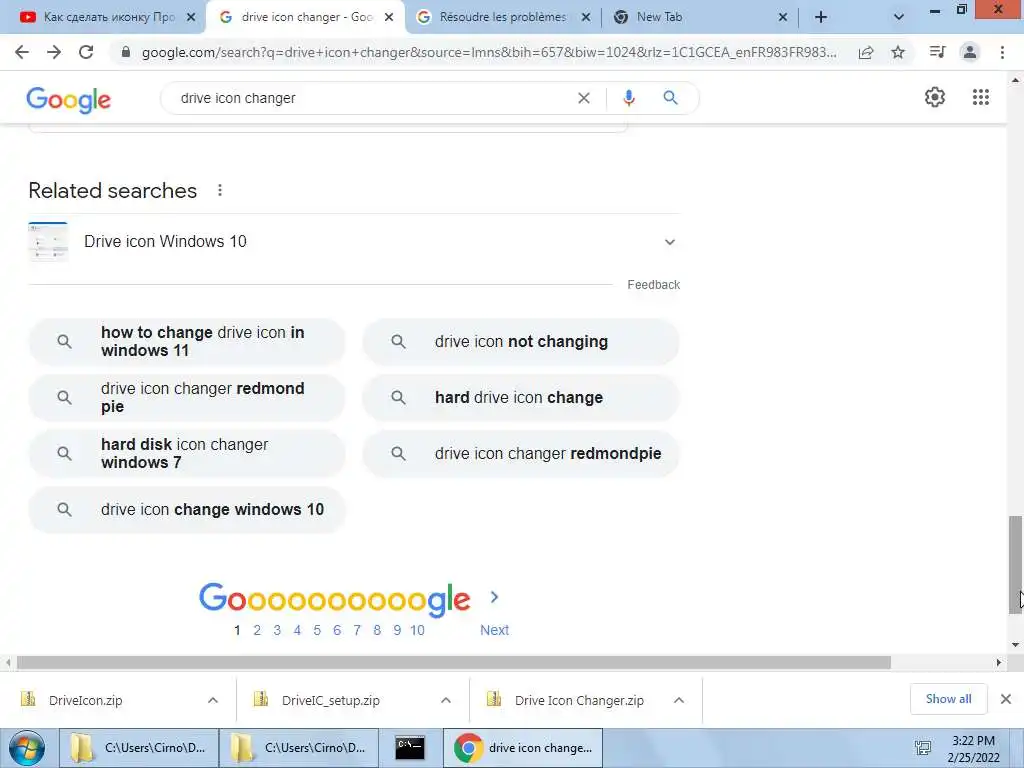Go back to the previous page
The height and width of the screenshot is (768, 1024).
(x=22, y=52)
